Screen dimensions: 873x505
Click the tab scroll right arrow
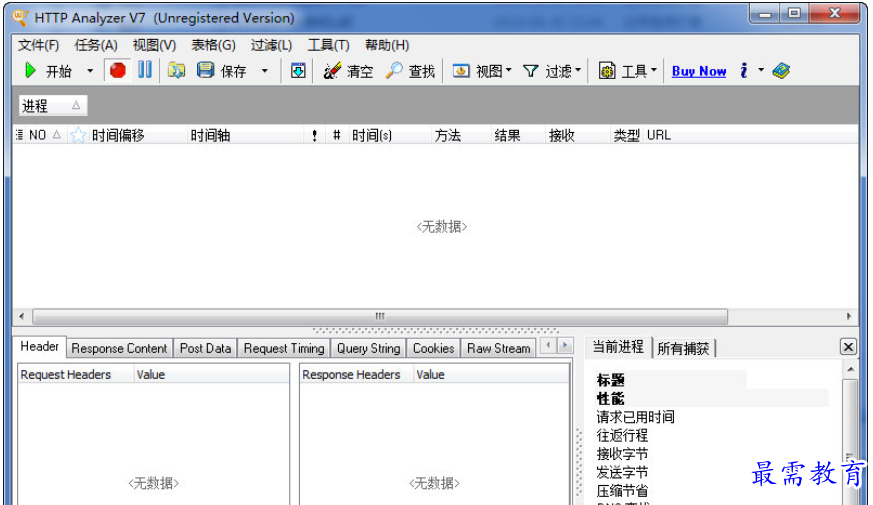[x=565, y=345]
